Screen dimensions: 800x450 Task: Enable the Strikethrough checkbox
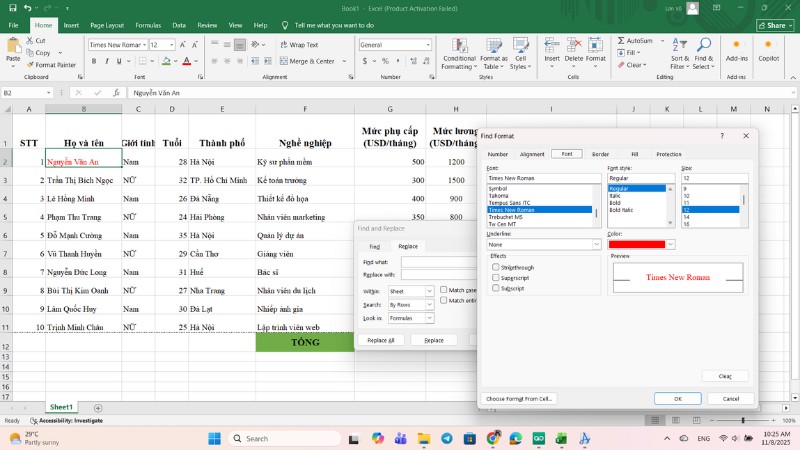[496, 268]
